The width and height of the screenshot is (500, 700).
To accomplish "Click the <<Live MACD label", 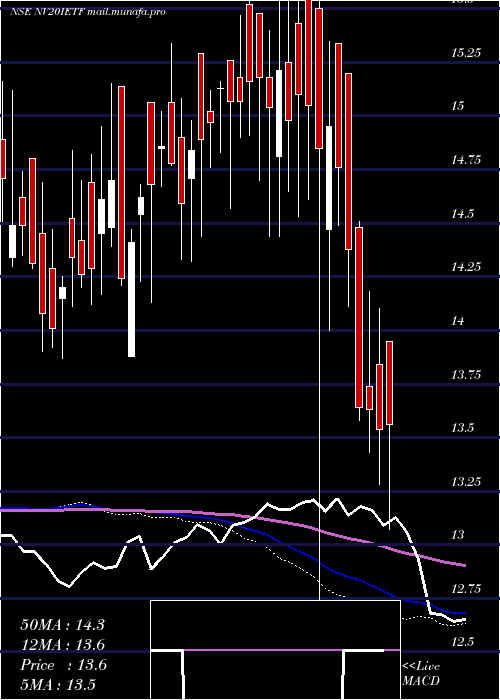I will click(421, 674).
